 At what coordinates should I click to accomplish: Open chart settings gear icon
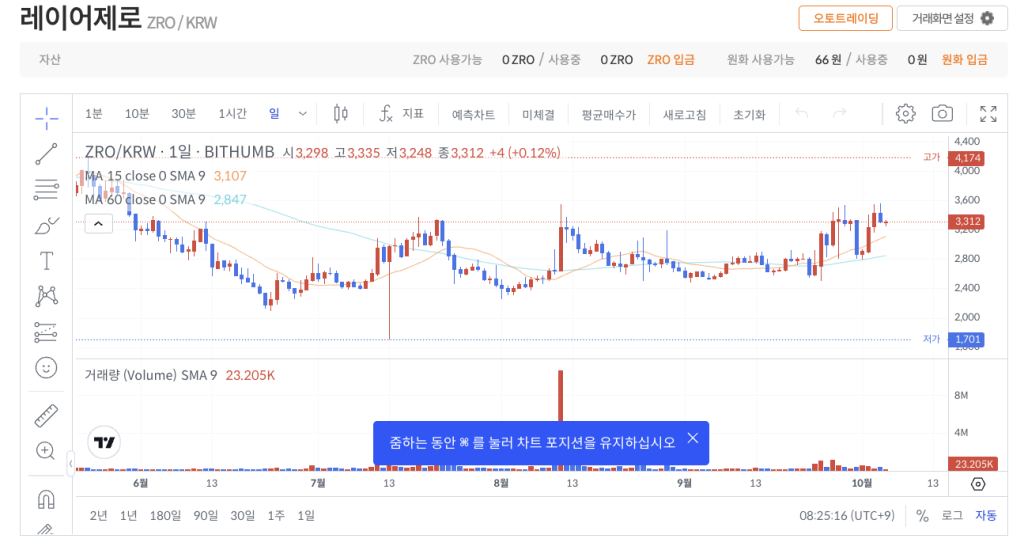(x=905, y=114)
